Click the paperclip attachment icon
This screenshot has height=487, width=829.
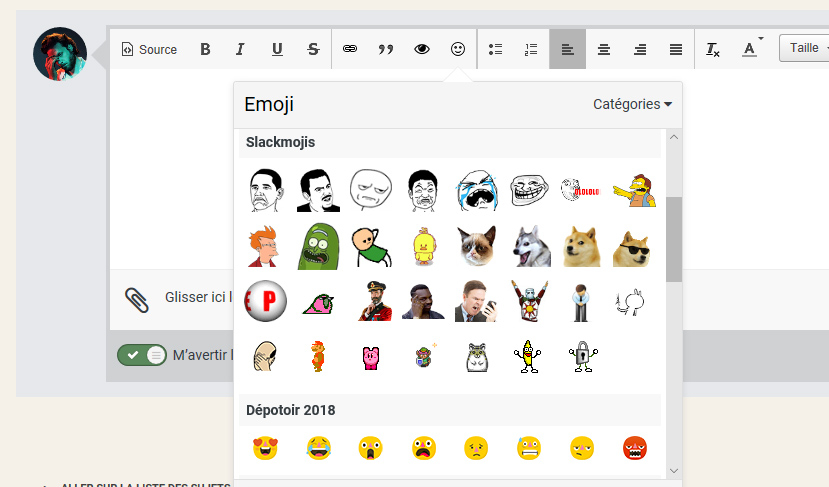(x=137, y=300)
